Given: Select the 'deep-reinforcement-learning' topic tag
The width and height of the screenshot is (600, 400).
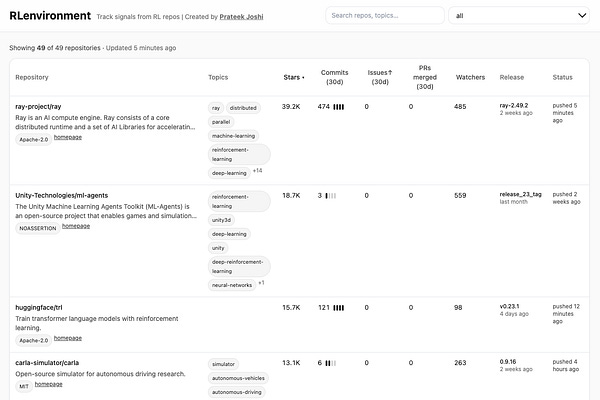Looking at the screenshot, I should coord(239,266).
